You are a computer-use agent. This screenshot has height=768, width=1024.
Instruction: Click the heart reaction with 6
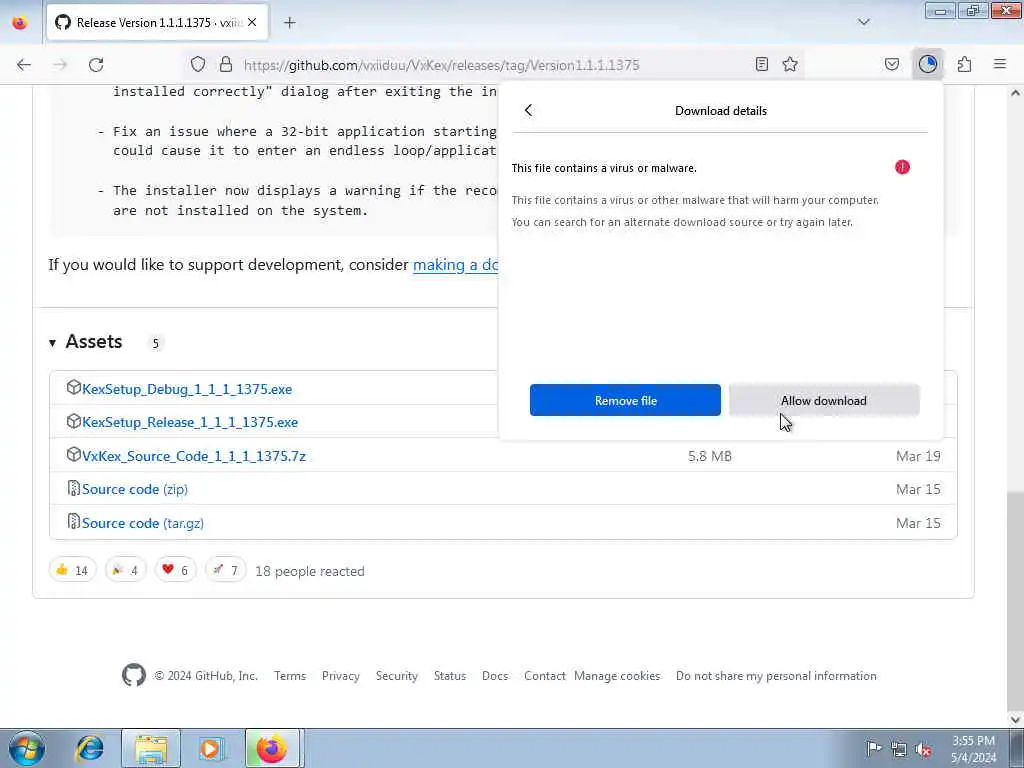coord(175,570)
